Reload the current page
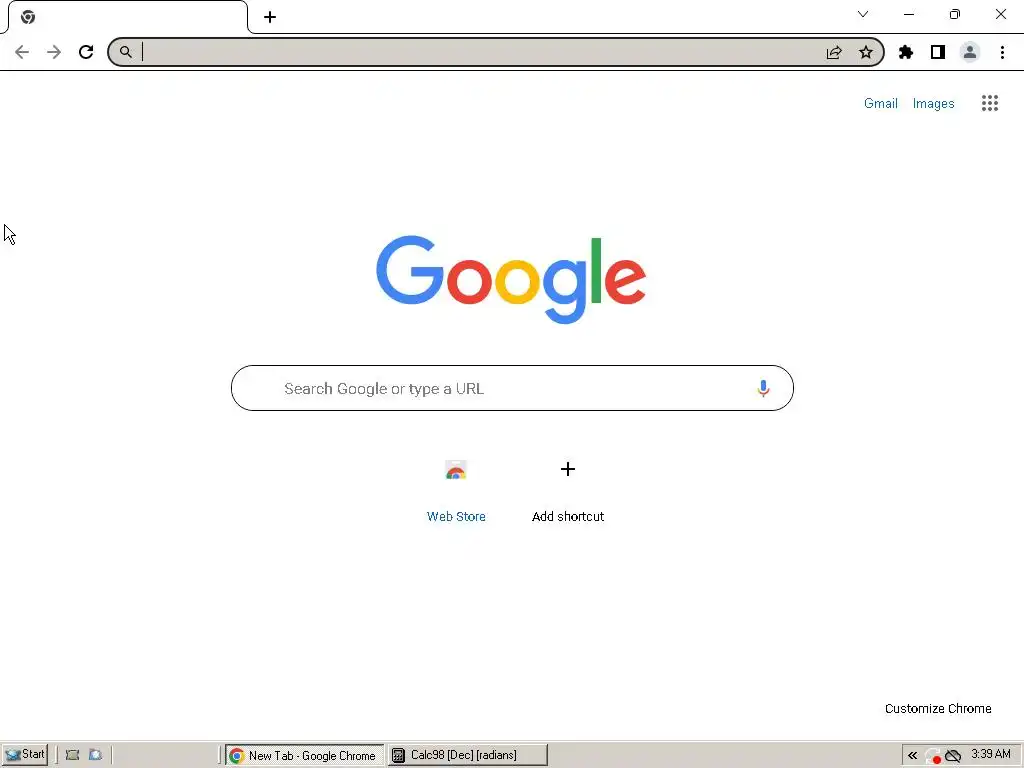The image size is (1024, 768). pyautogui.click(x=86, y=52)
